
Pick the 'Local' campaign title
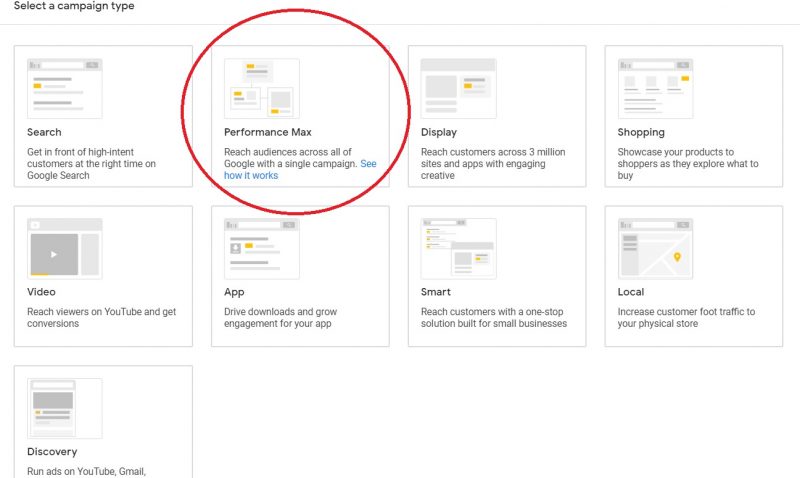pyautogui.click(x=631, y=292)
